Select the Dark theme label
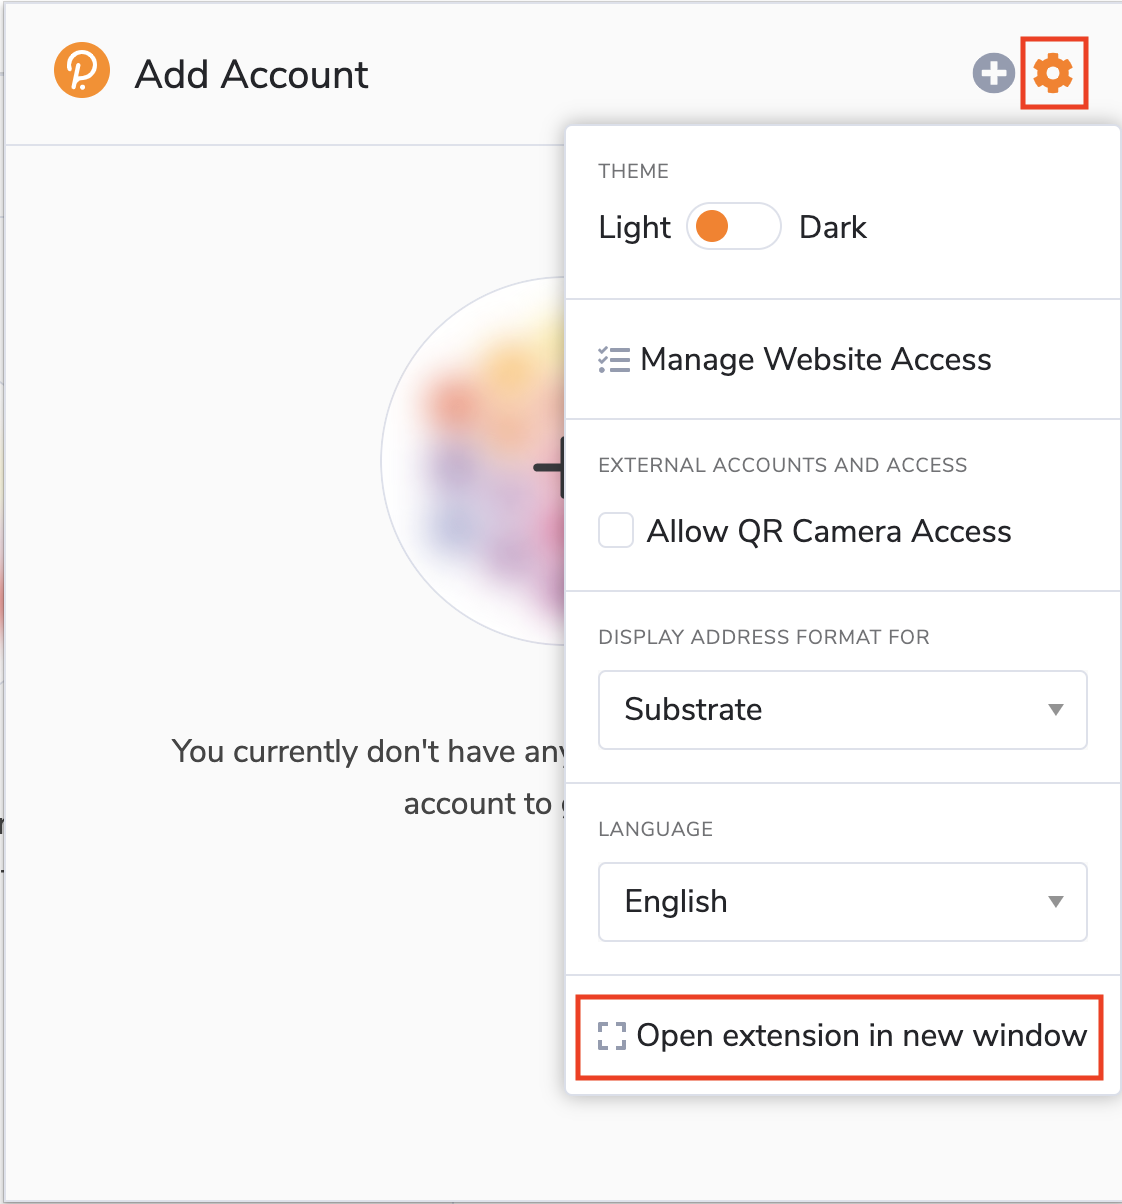 pyautogui.click(x=833, y=227)
